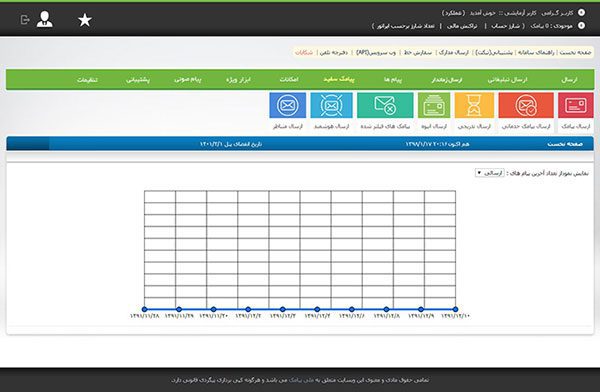
Task: Click the round bullet beside موجودی
Action: pos(581,26)
